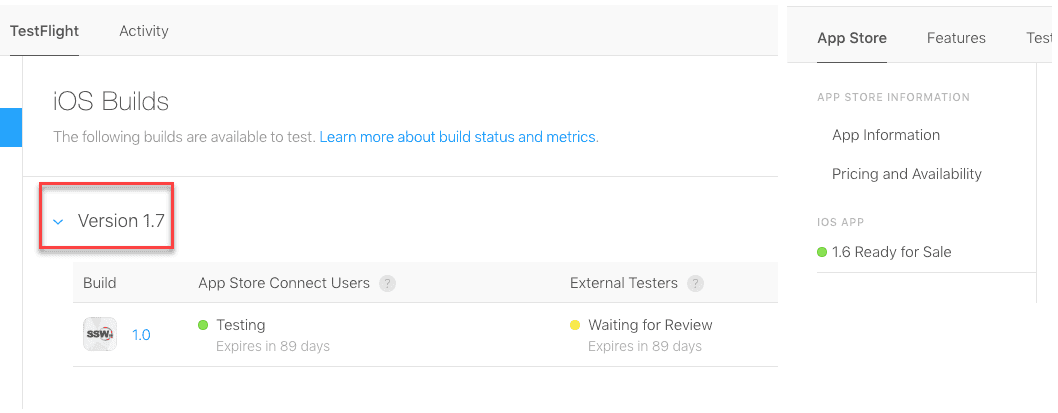Open the TestFlight tab

(x=44, y=31)
